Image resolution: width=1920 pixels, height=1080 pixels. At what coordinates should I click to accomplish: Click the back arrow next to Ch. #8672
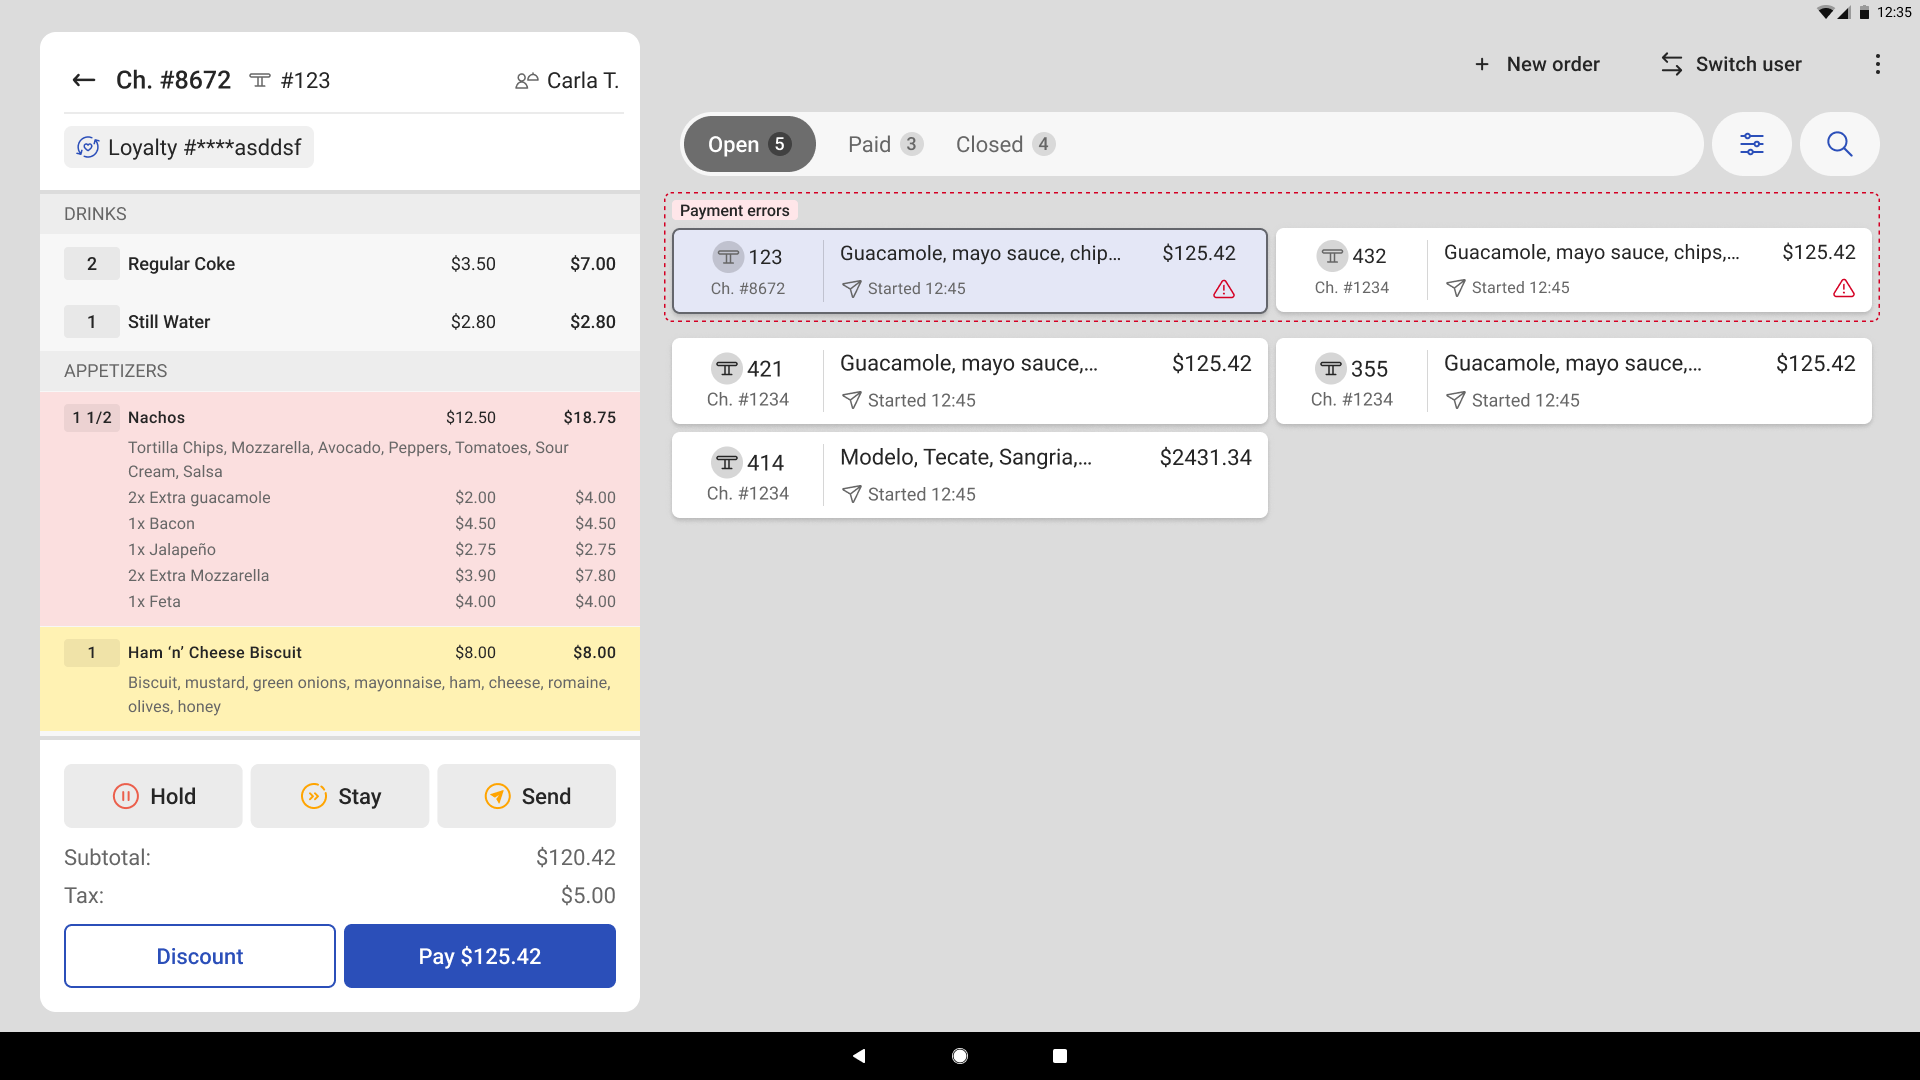tap(84, 80)
